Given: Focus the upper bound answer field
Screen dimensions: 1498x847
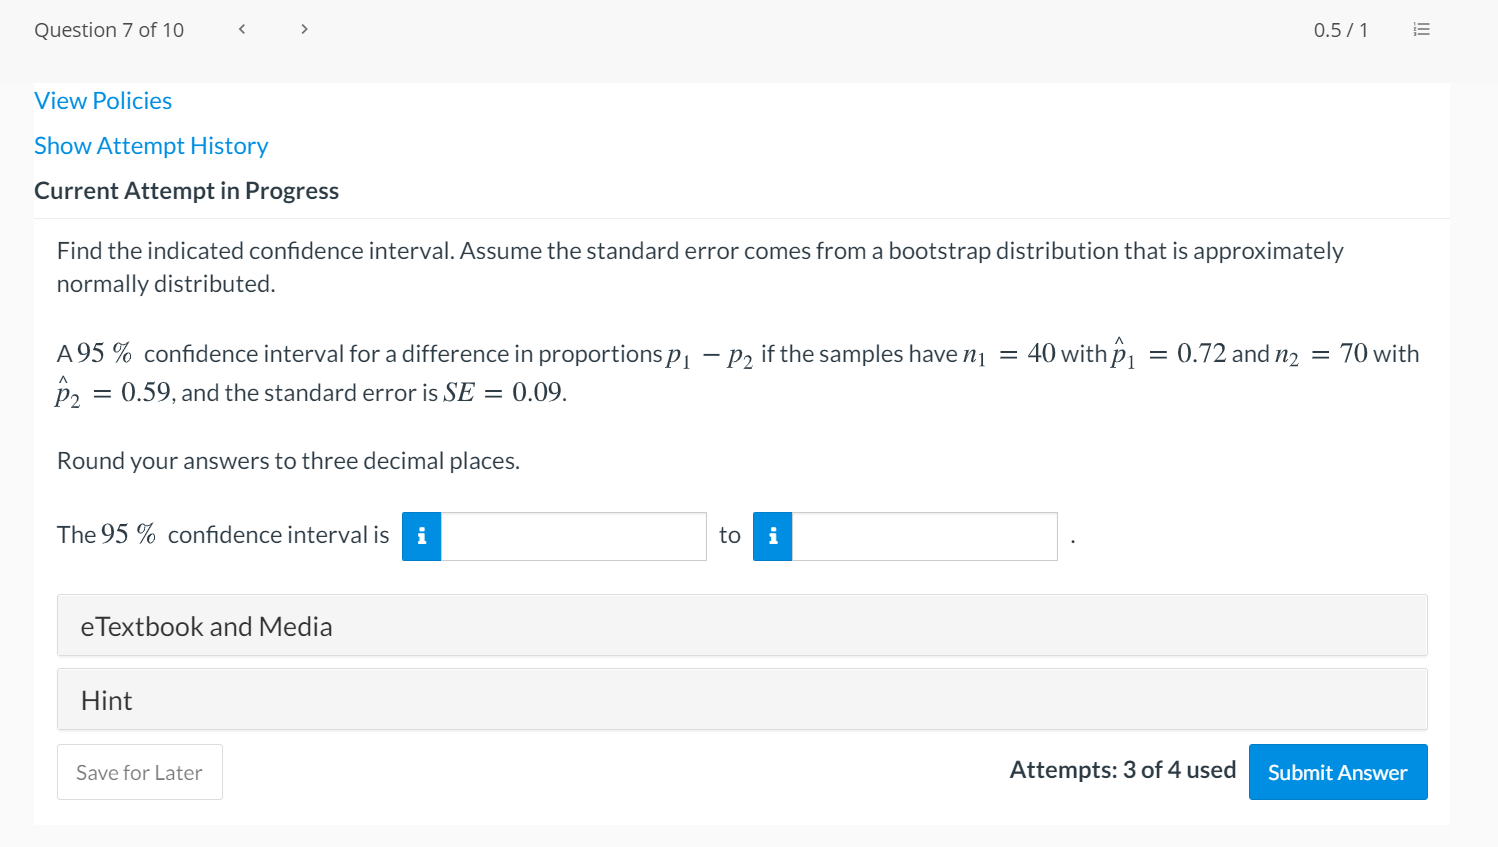Looking at the screenshot, I should tap(924, 537).
